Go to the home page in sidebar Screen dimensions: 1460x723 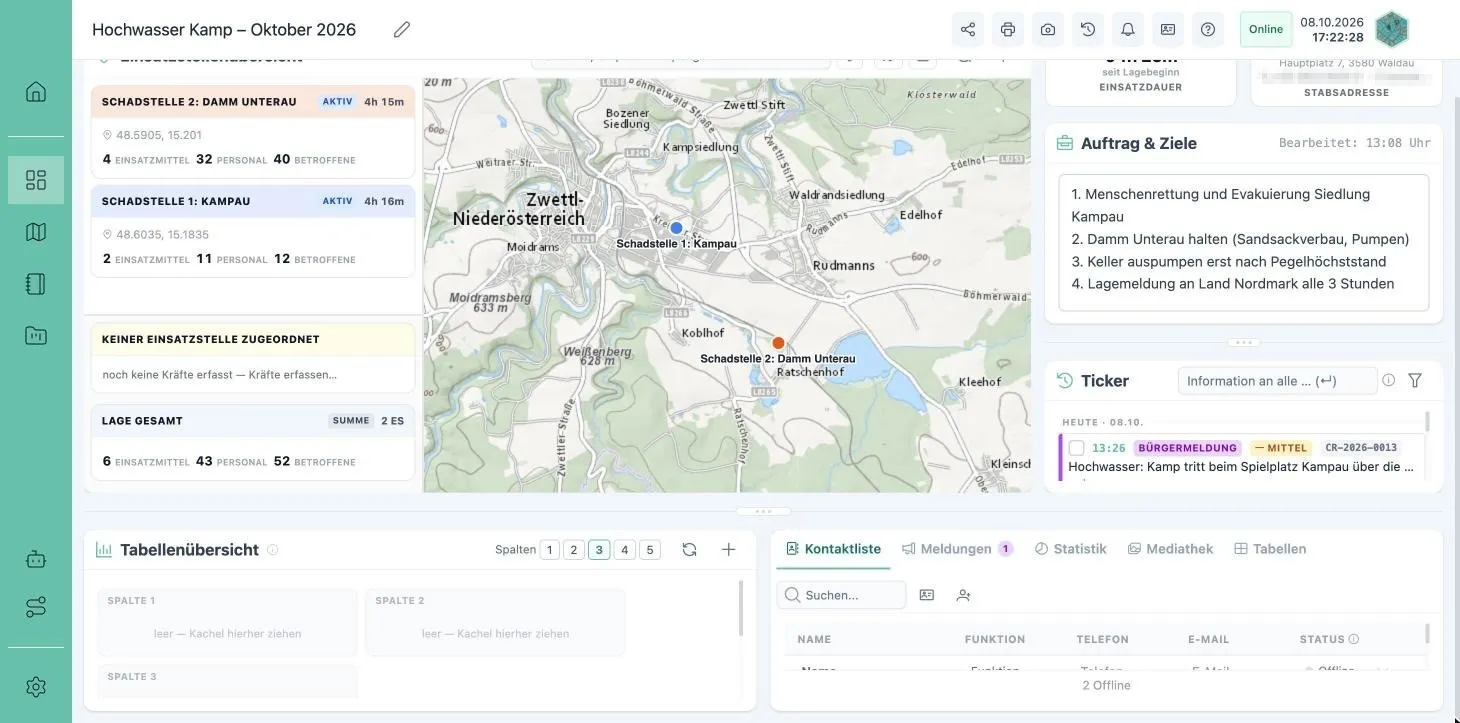pos(36,92)
